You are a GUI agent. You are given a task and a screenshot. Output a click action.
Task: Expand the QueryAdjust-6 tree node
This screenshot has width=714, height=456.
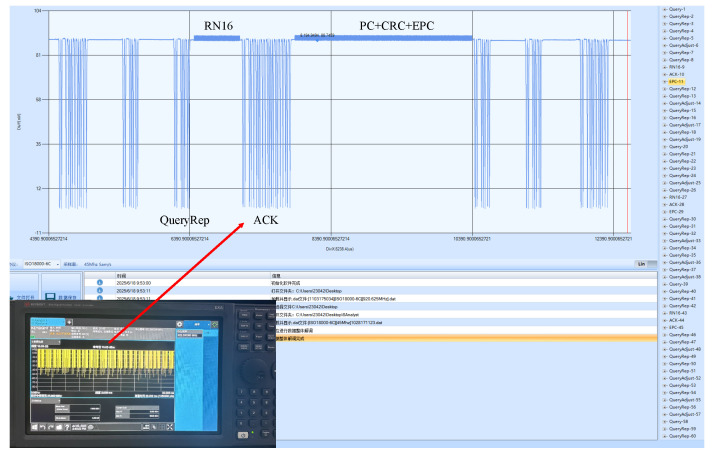(665, 46)
